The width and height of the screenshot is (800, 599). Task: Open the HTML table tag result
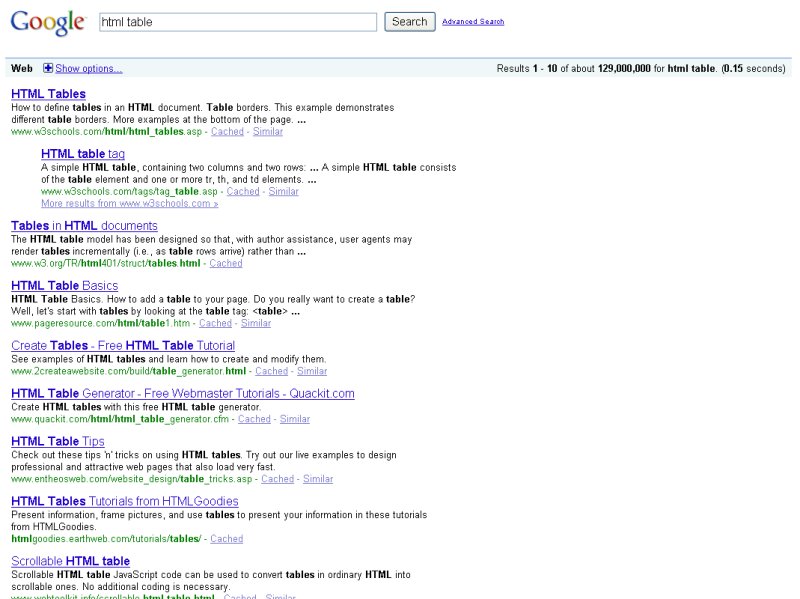pos(83,153)
